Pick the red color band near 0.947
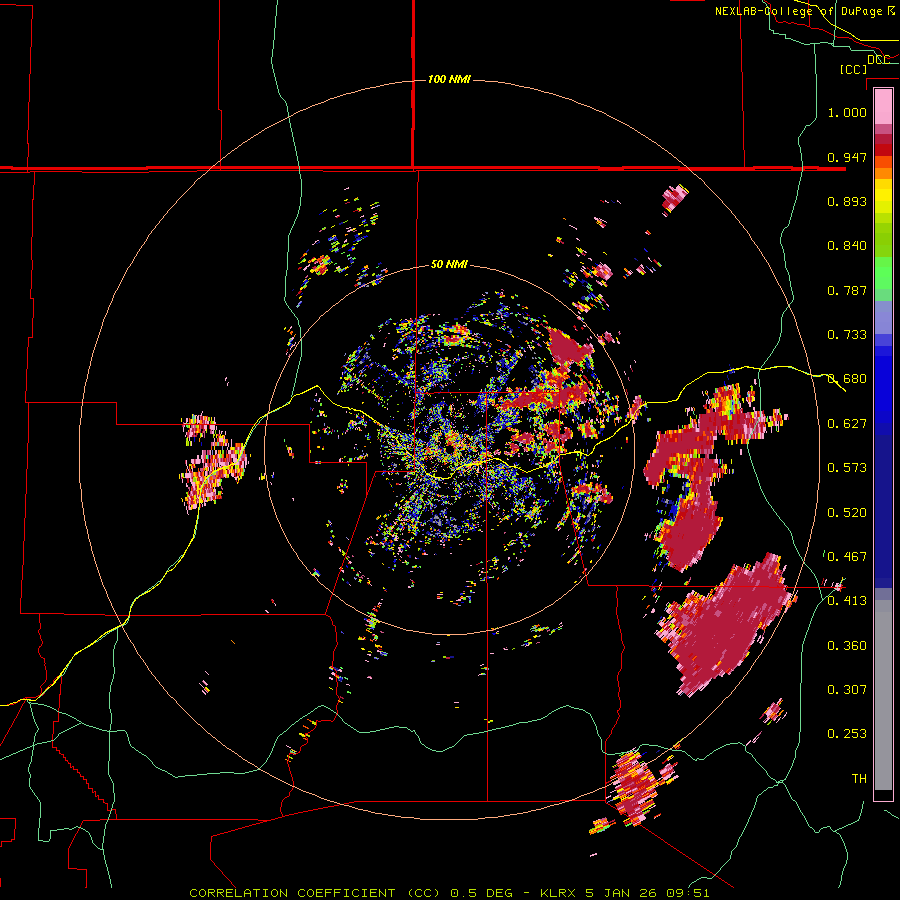The height and width of the screenshot is (900, 900). (883, 150)
